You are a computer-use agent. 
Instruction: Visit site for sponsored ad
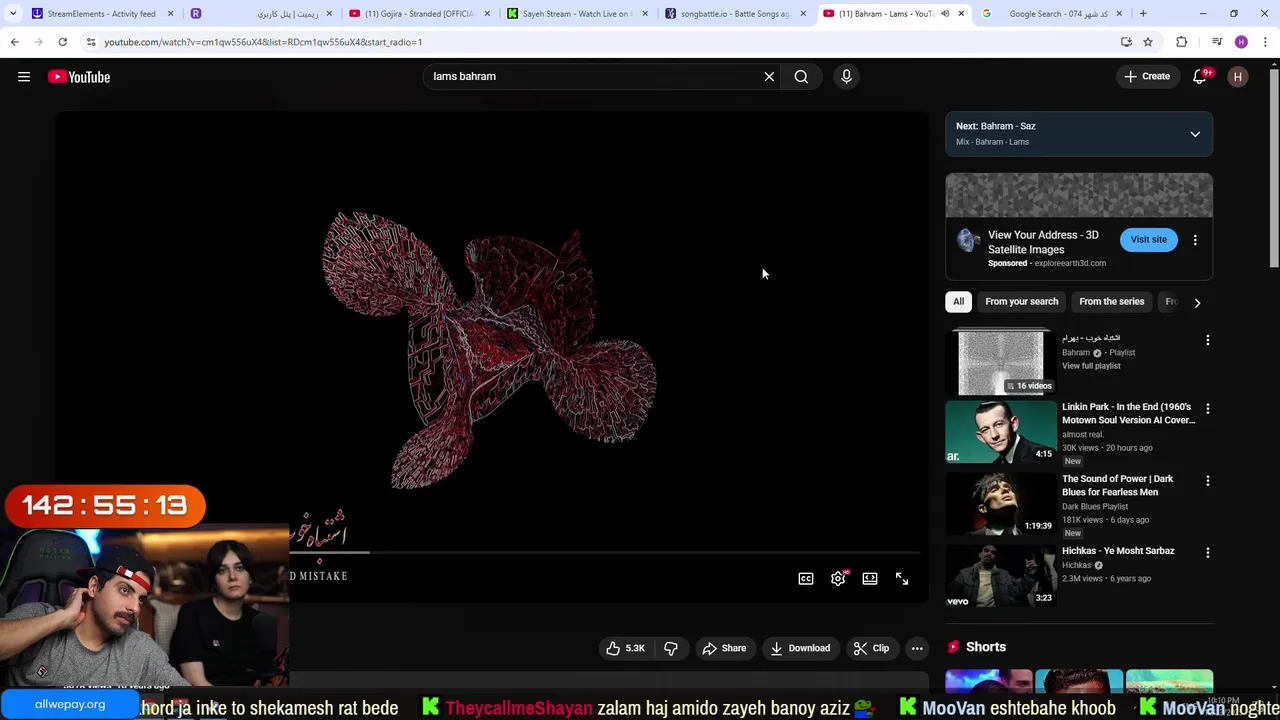pyautogui.click(x=1148, y=239)
